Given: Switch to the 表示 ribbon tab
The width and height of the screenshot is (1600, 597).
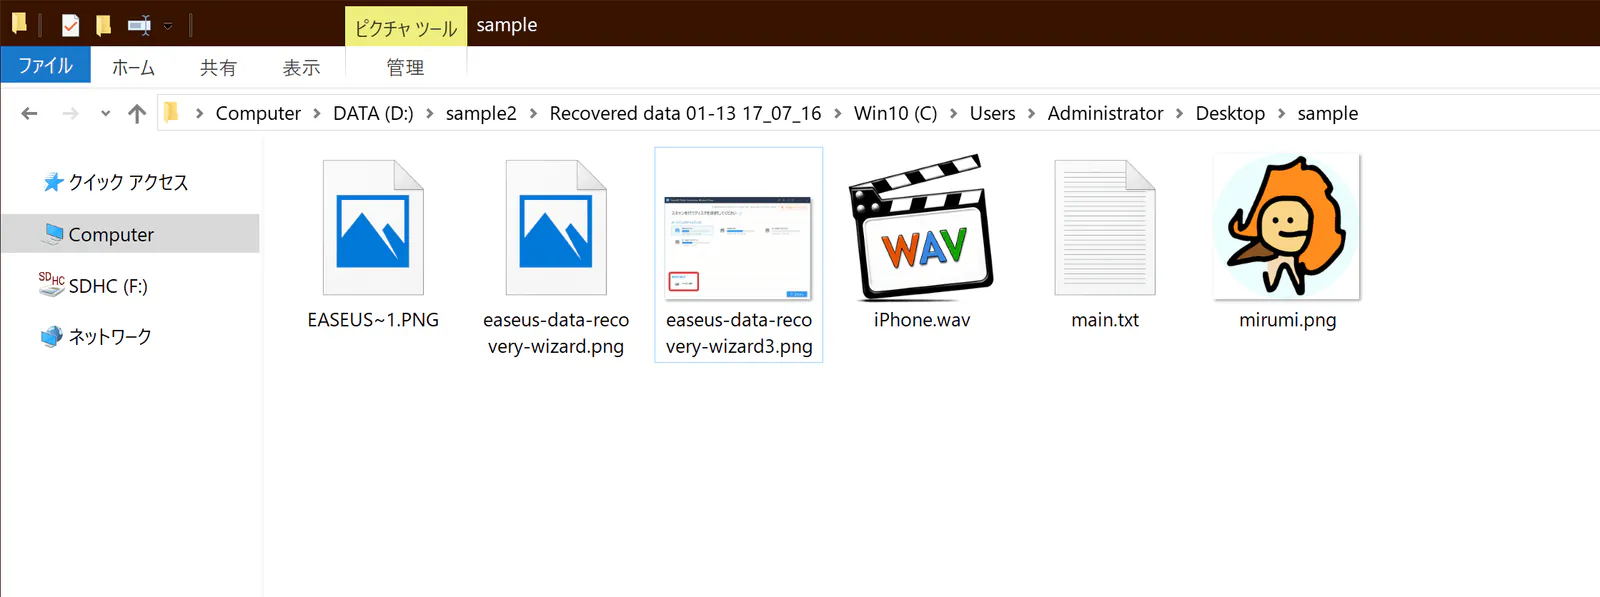Looking at the screenshot, I should (301, 67).
